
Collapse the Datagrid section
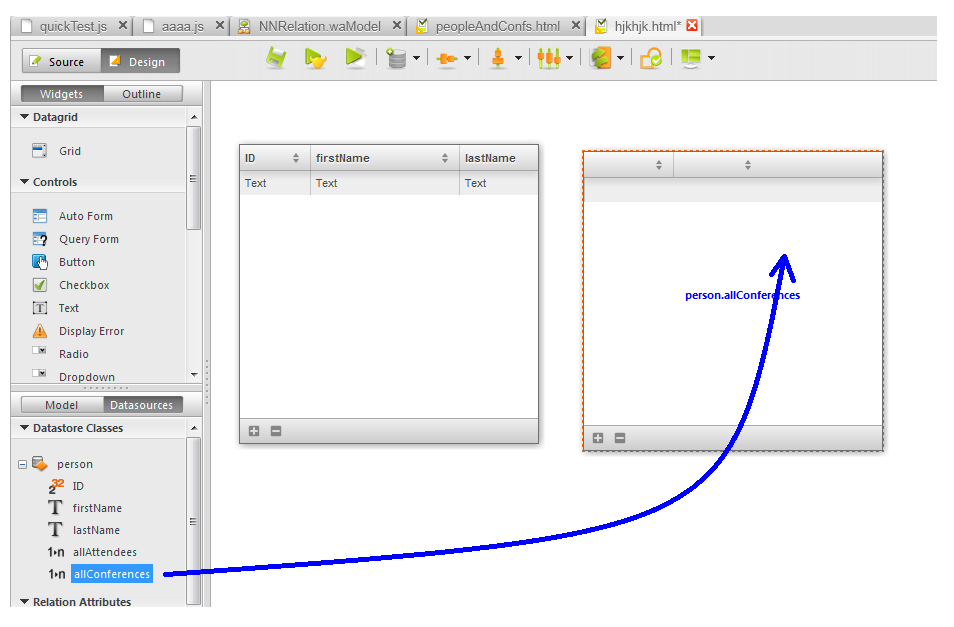(x=25, y=117)
